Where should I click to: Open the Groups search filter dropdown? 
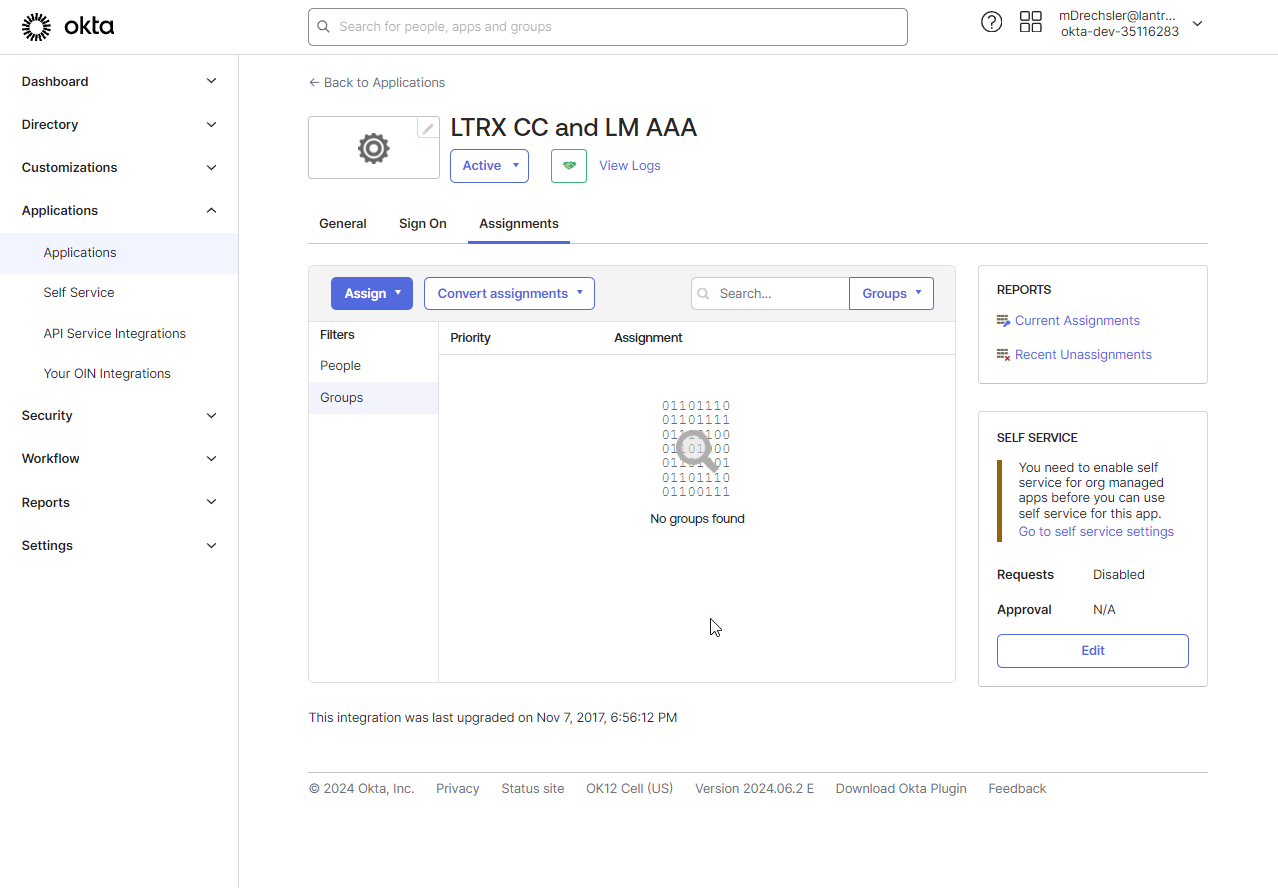pyautogui.click(x=891, y=294)
